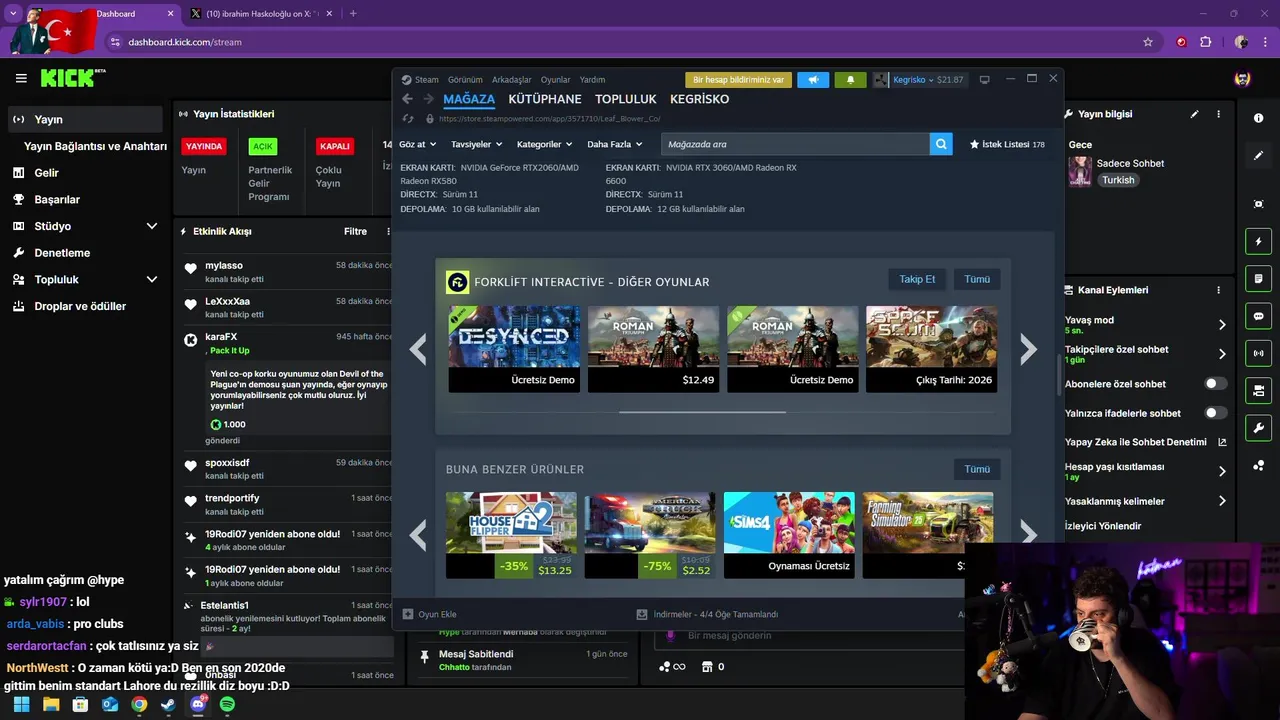Switch to Steam KÜTÜPHANE tab
Viewport: 1280px width, 720px height.
(545, 99)
